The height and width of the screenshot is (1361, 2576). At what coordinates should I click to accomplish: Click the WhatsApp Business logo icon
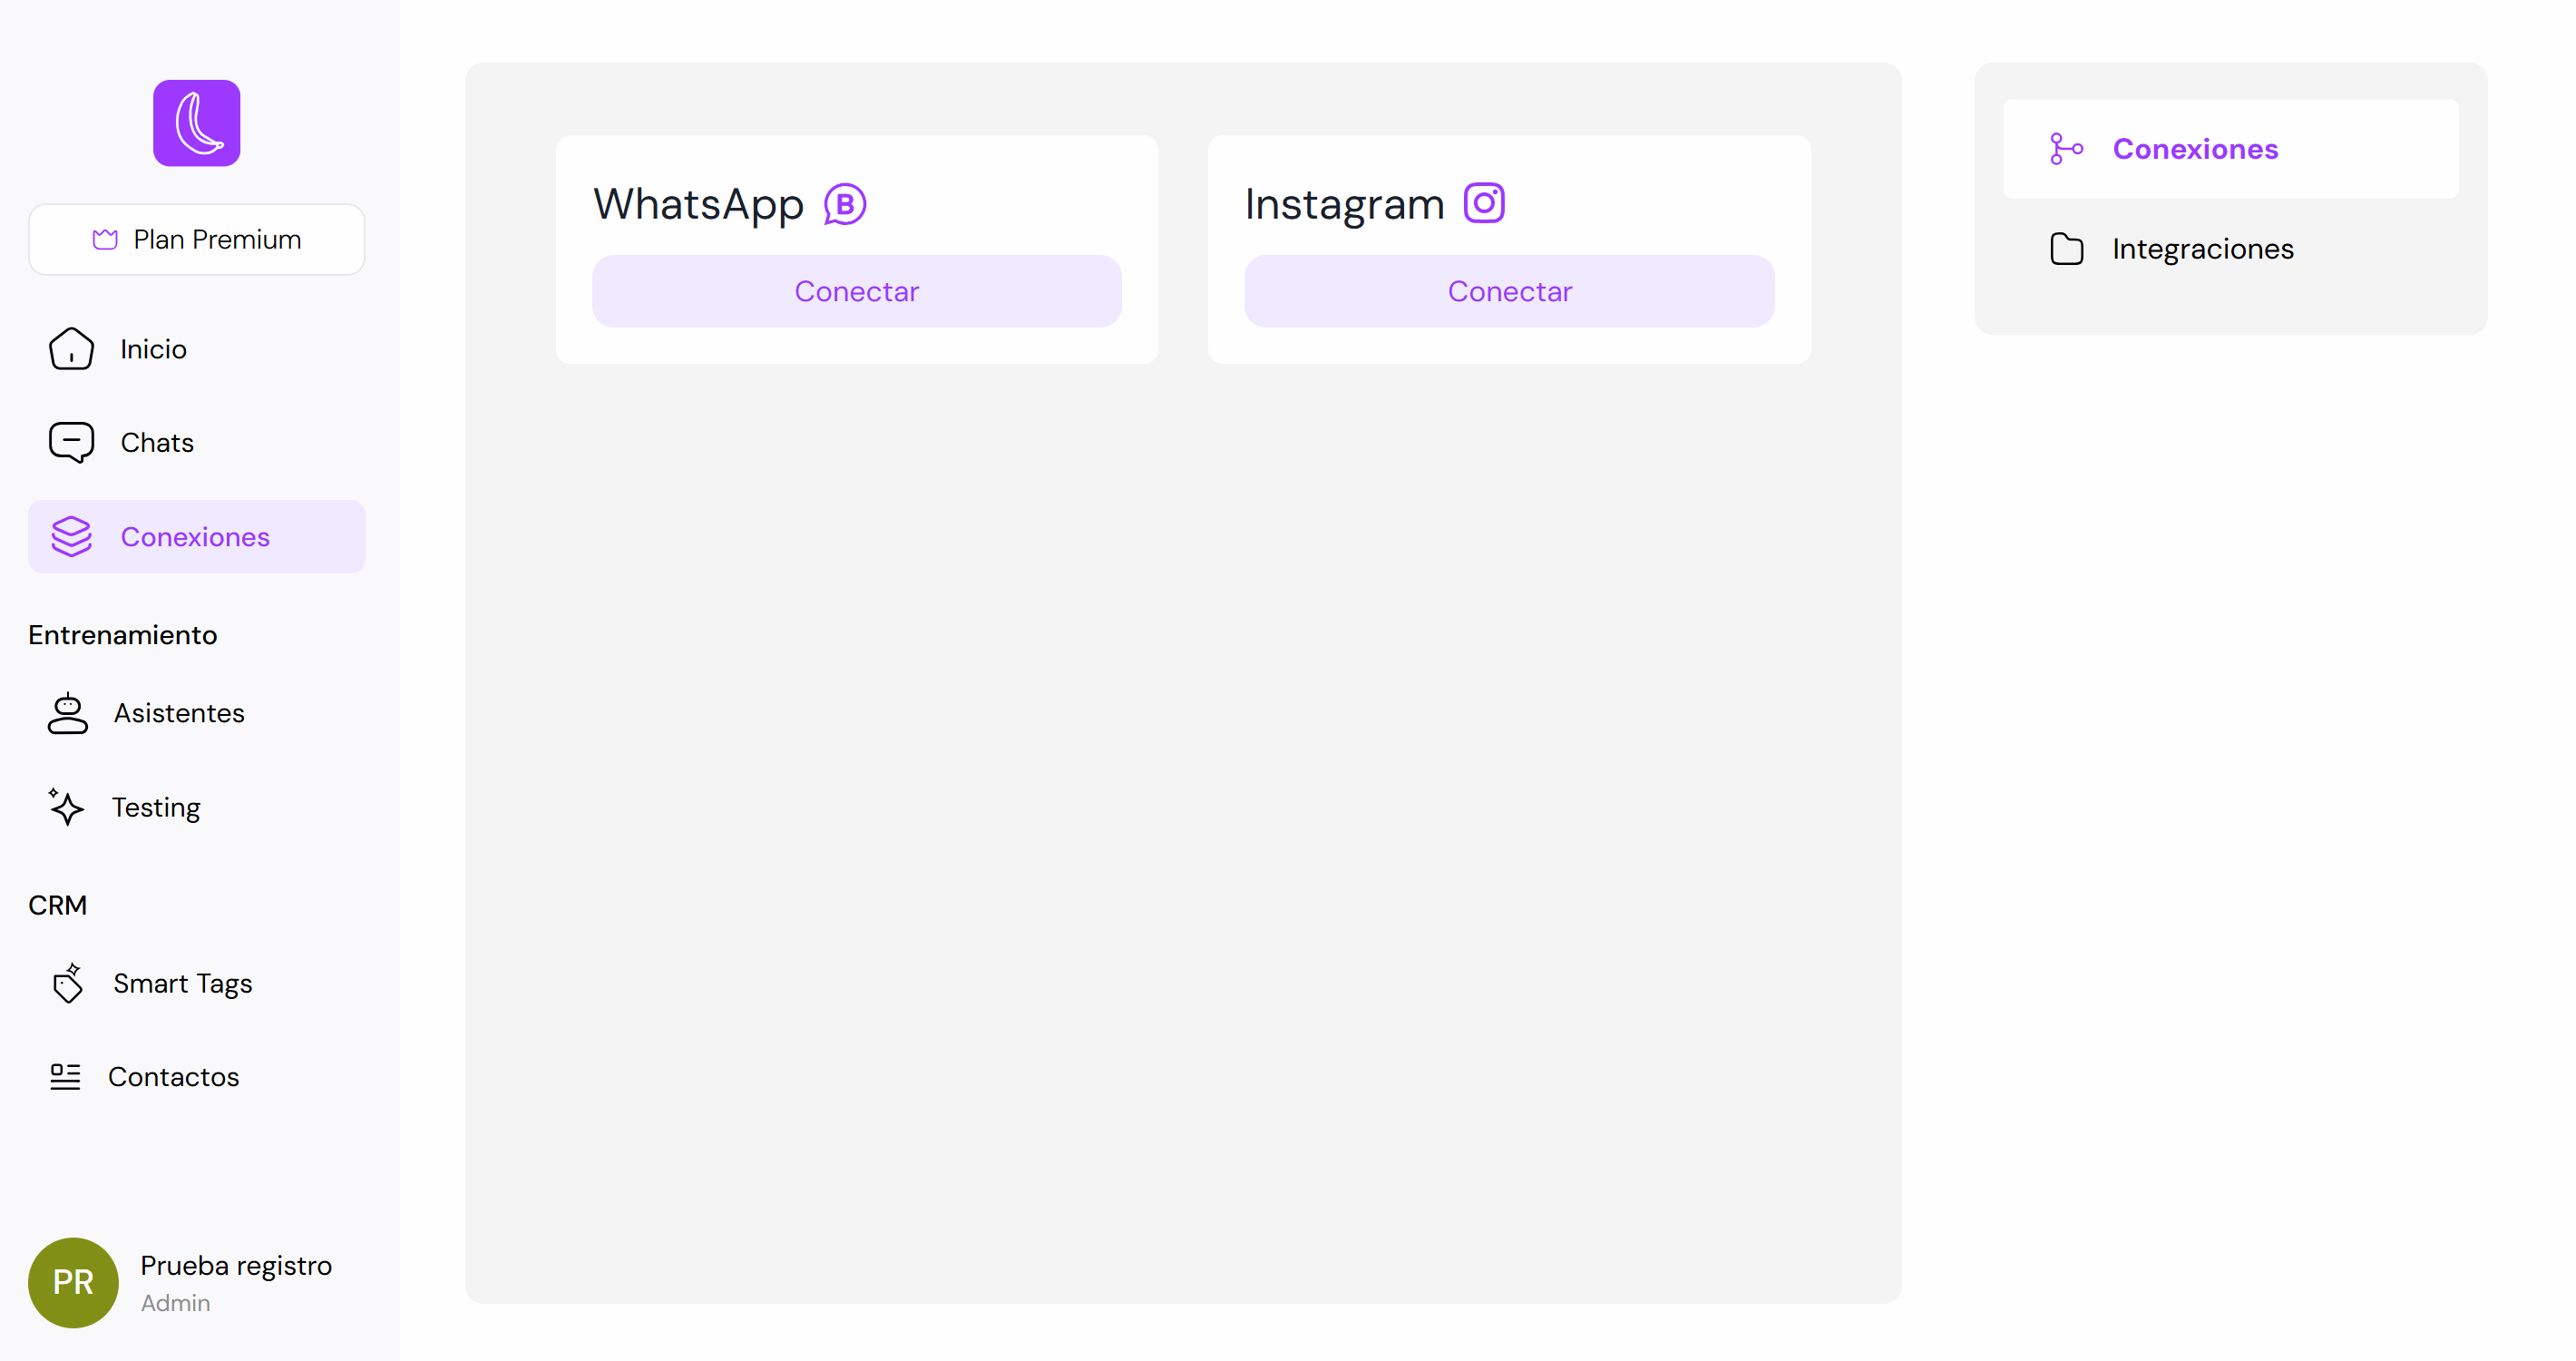click(845, 205)
